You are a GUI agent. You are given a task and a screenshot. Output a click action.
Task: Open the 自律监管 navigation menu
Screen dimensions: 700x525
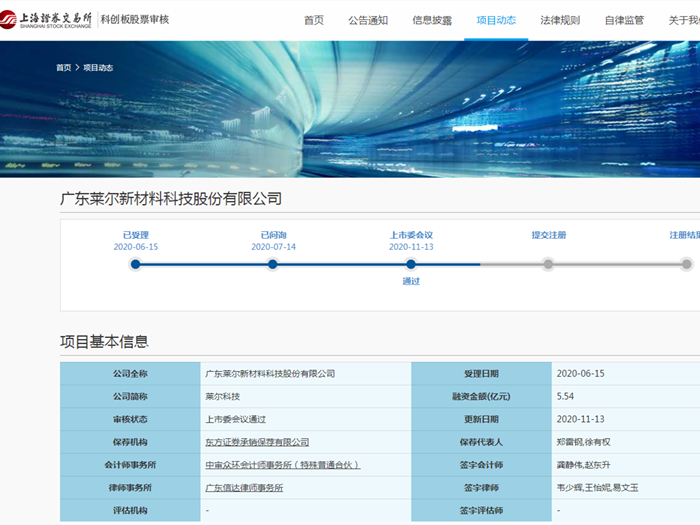point(624,20)
